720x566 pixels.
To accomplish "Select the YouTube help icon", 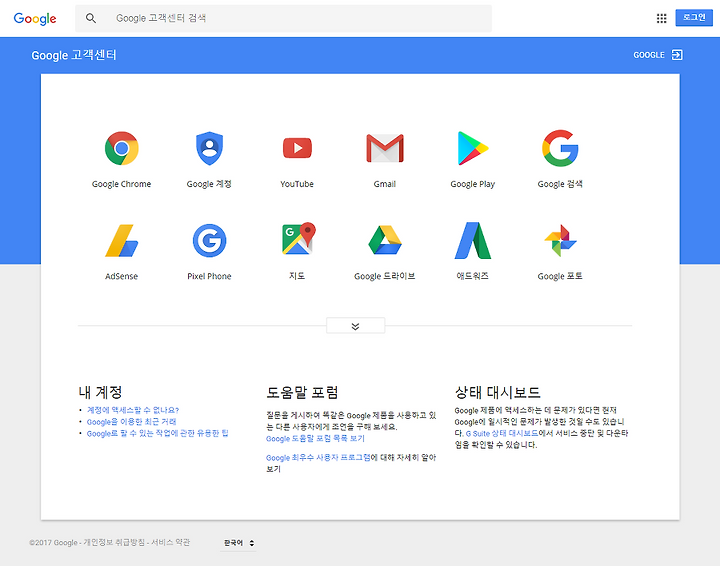I will click(x=297, y=148).
